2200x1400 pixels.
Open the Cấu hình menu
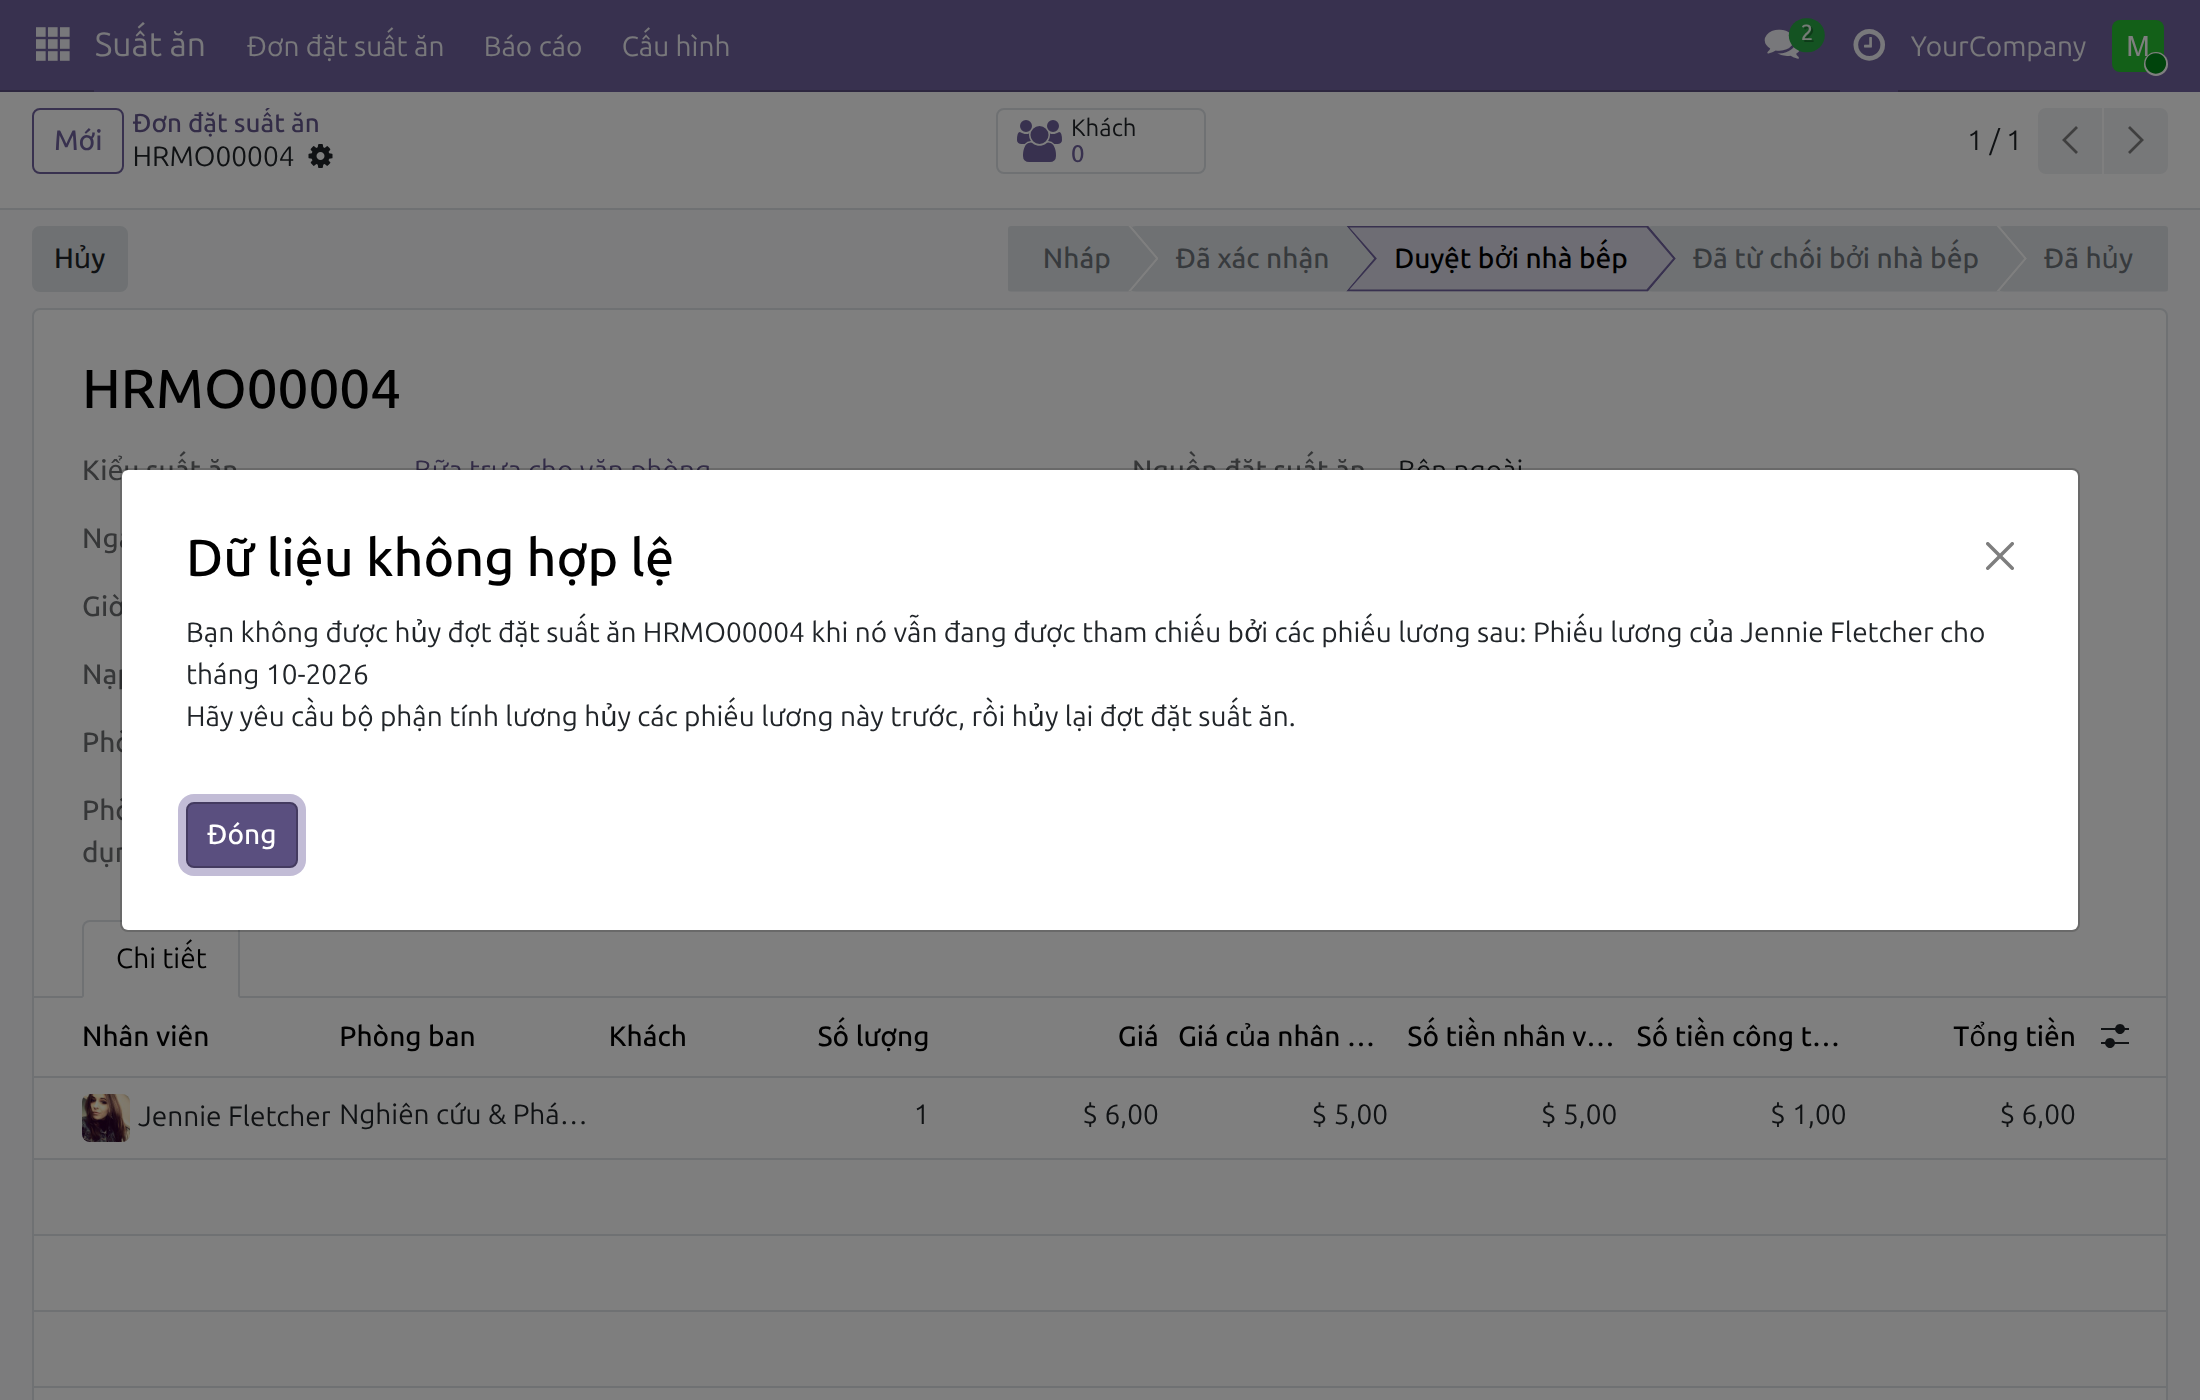point(675,46)
